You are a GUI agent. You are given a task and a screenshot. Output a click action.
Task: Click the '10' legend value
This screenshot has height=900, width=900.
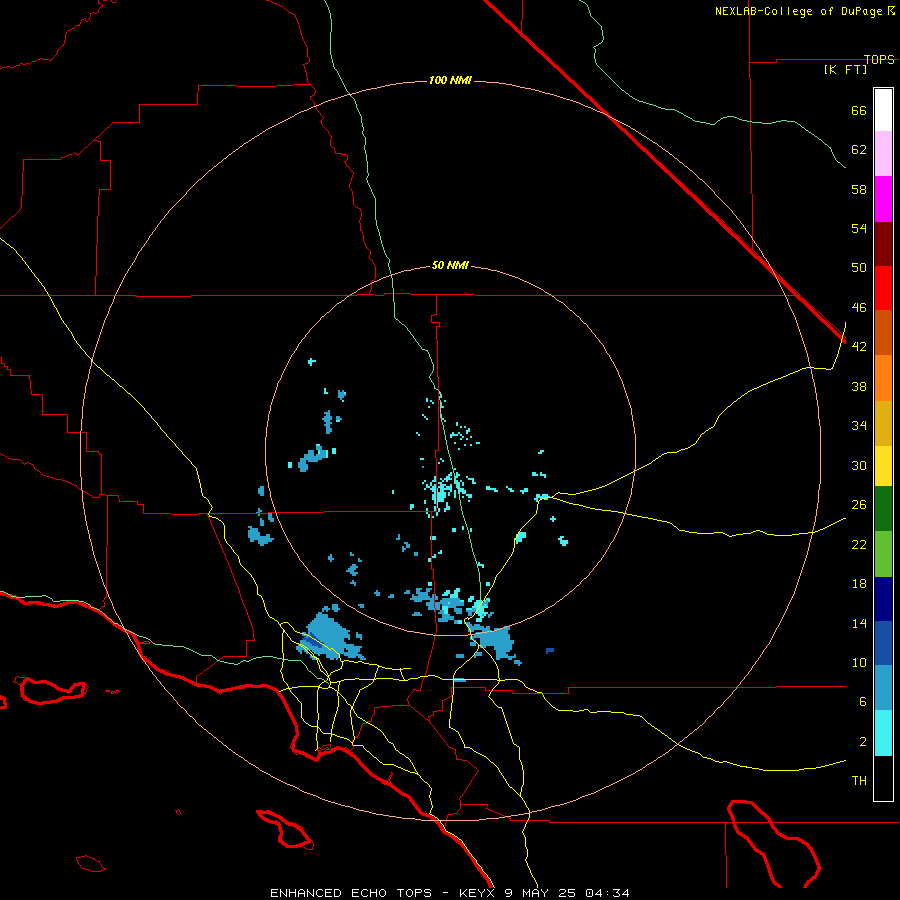coord(859,662)
